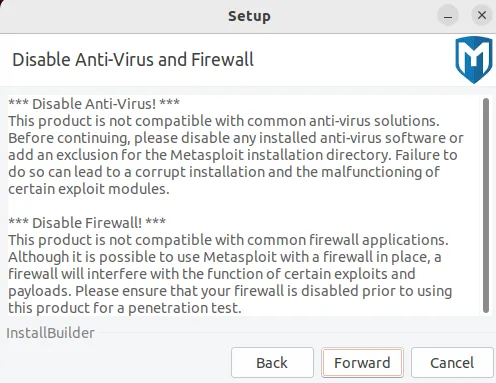
Task: Click the Metasploit shield logo
Action: coord(474,59)
